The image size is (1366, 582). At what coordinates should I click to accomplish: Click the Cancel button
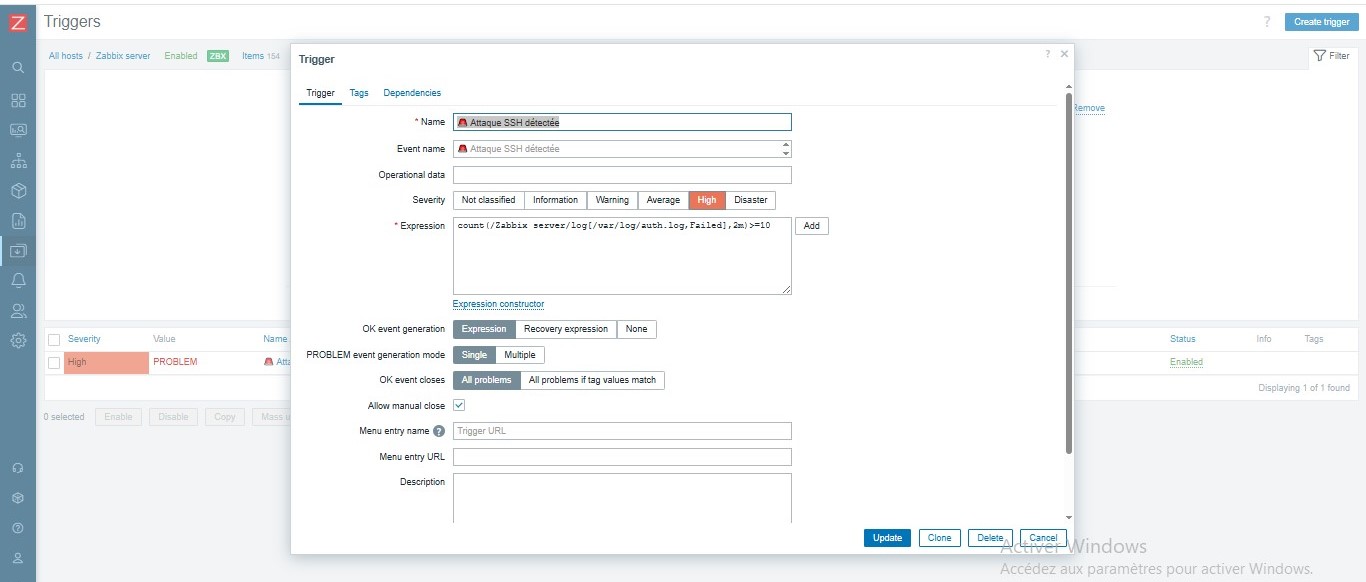(x=1043, y=538)
